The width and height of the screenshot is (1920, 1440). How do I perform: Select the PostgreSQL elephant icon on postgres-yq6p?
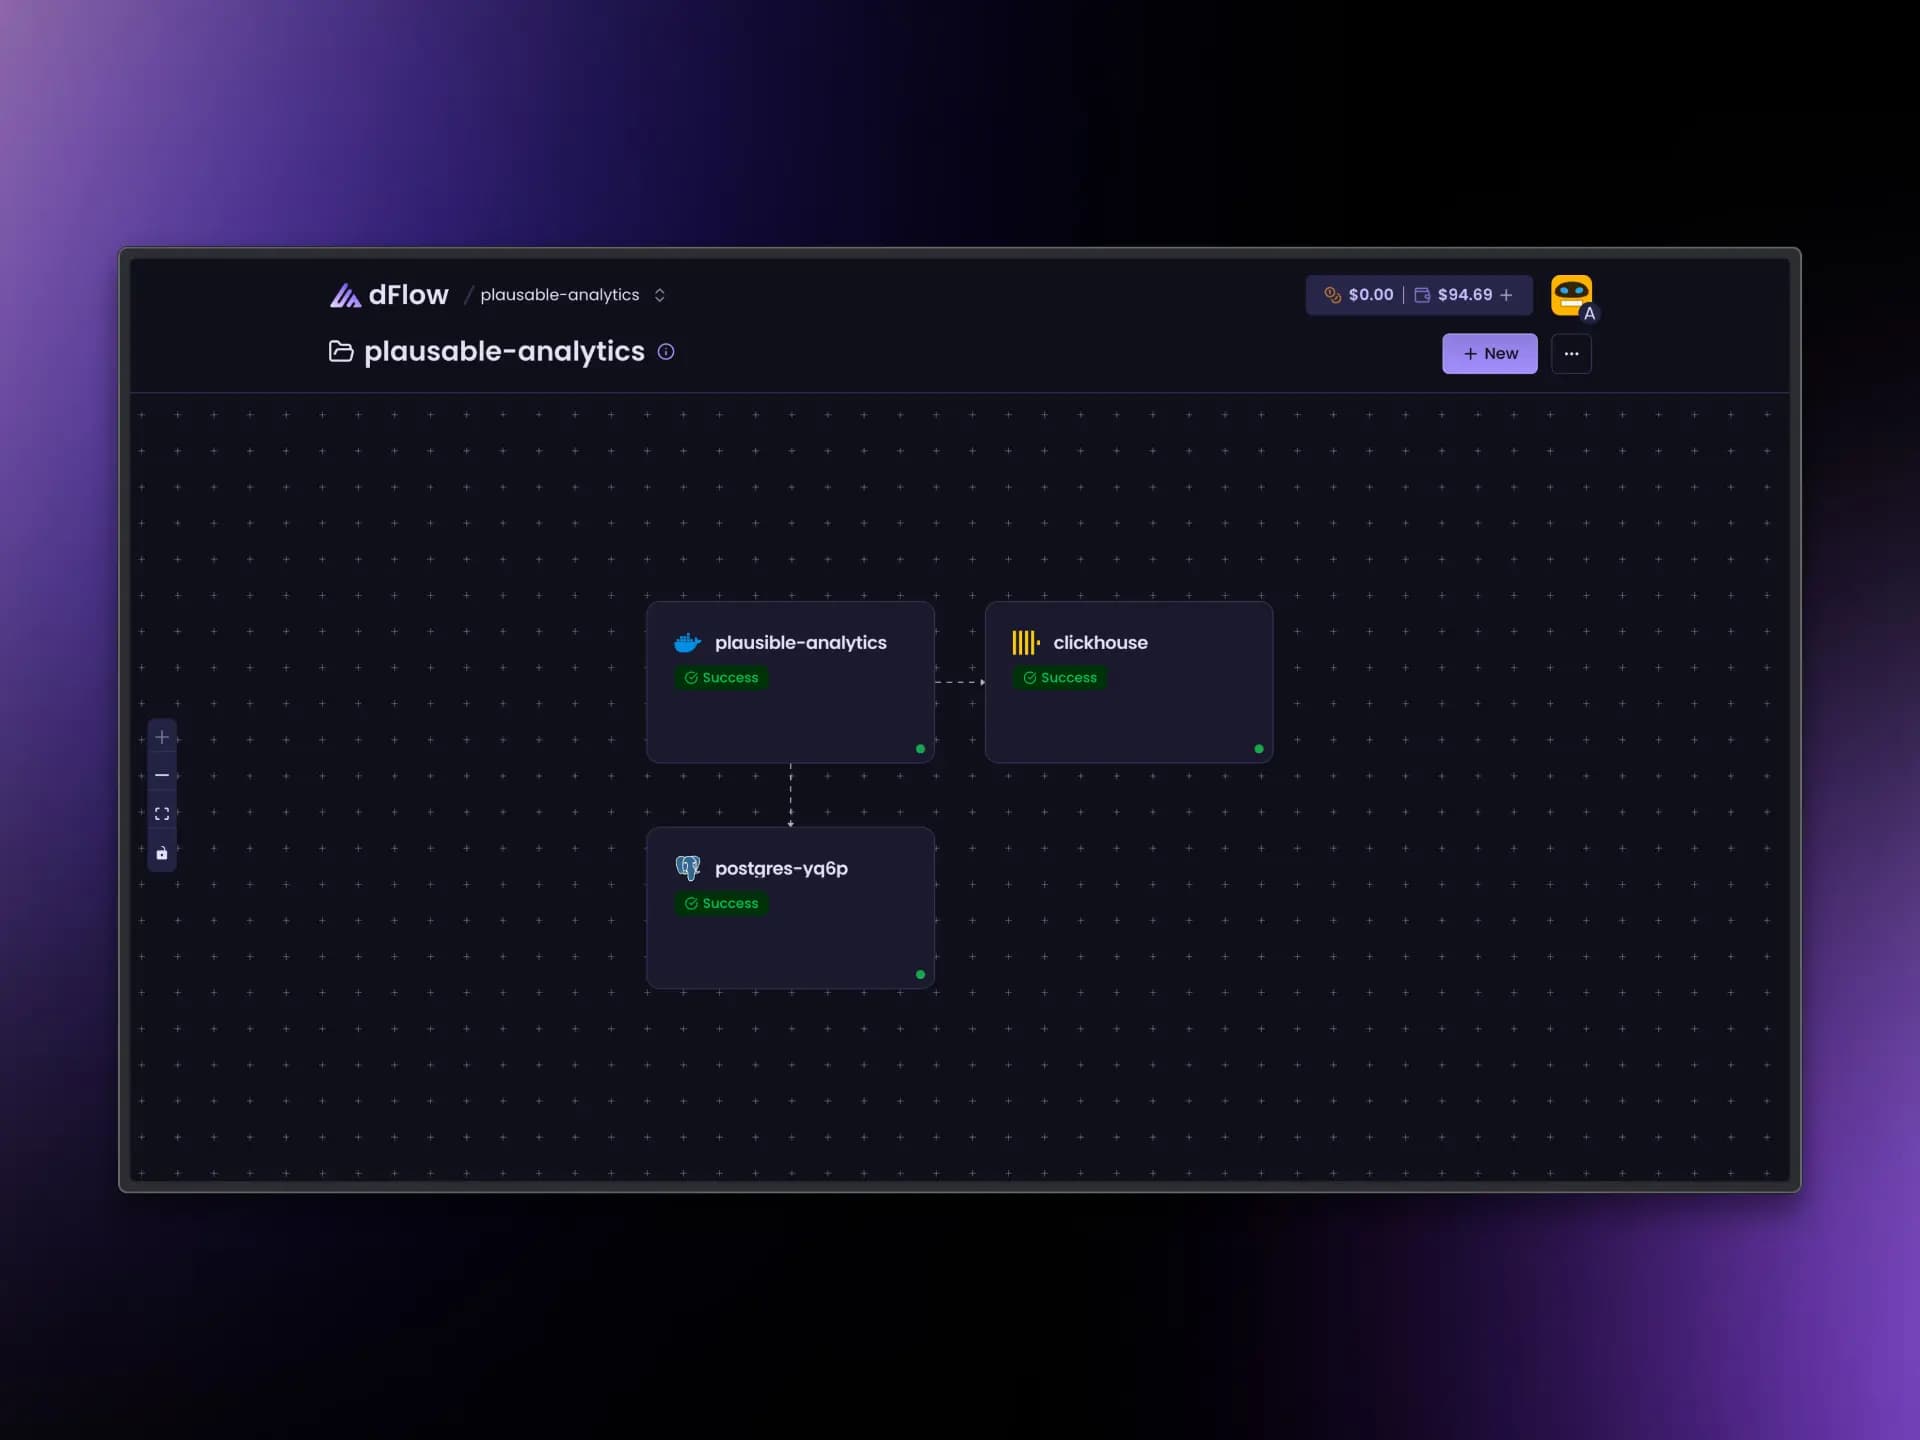tap(688, 868)
